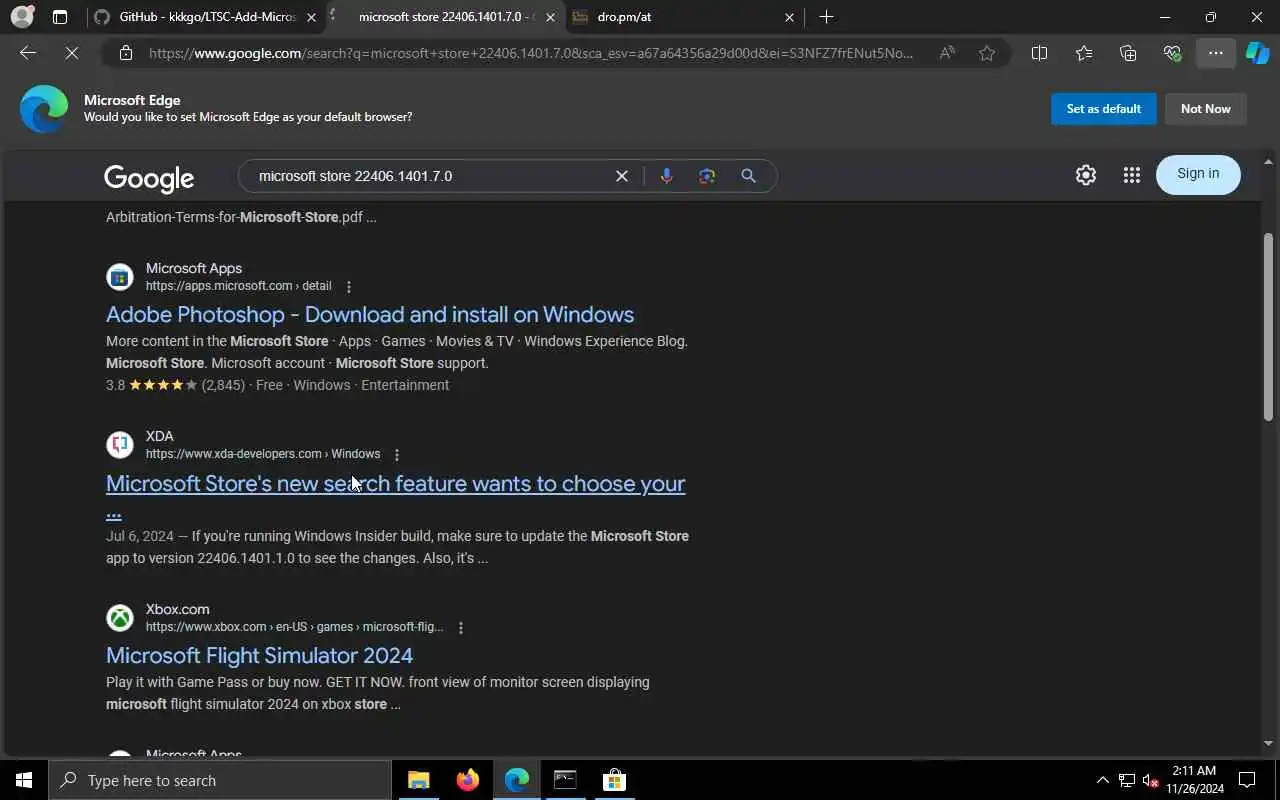This screenshot has width=1280, height=800.
Task: Open a new tab with plus button
Action: click(x=826, y=17)
